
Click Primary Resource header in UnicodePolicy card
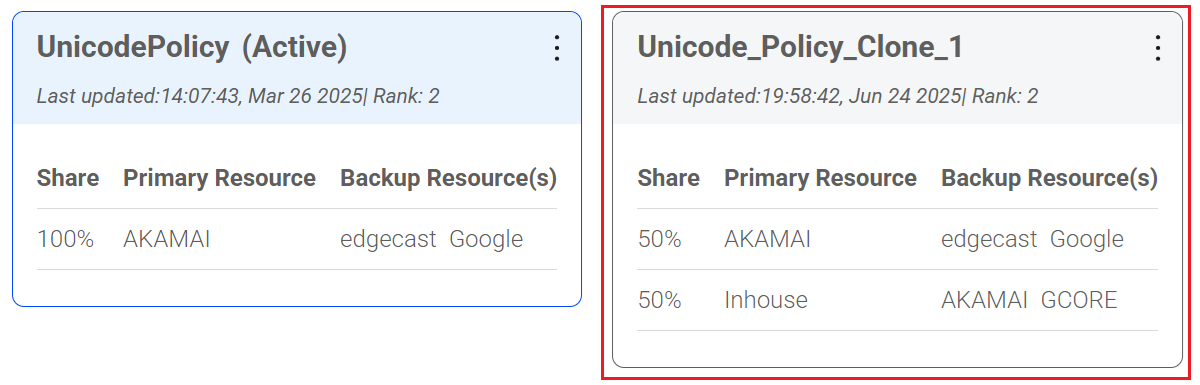coord(219,178)
